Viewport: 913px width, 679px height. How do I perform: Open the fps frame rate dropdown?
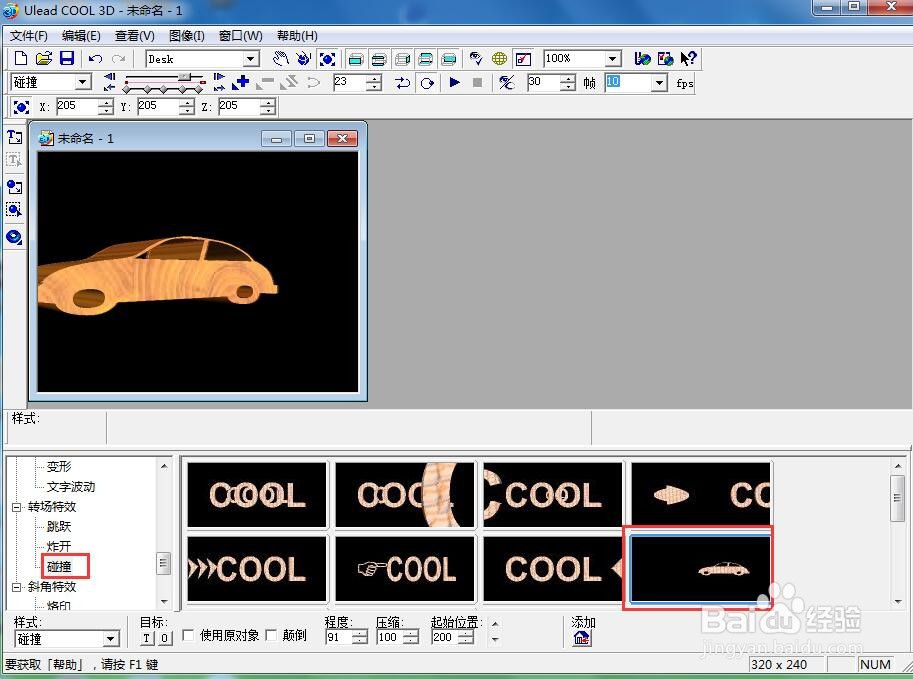tap(659, 83)
